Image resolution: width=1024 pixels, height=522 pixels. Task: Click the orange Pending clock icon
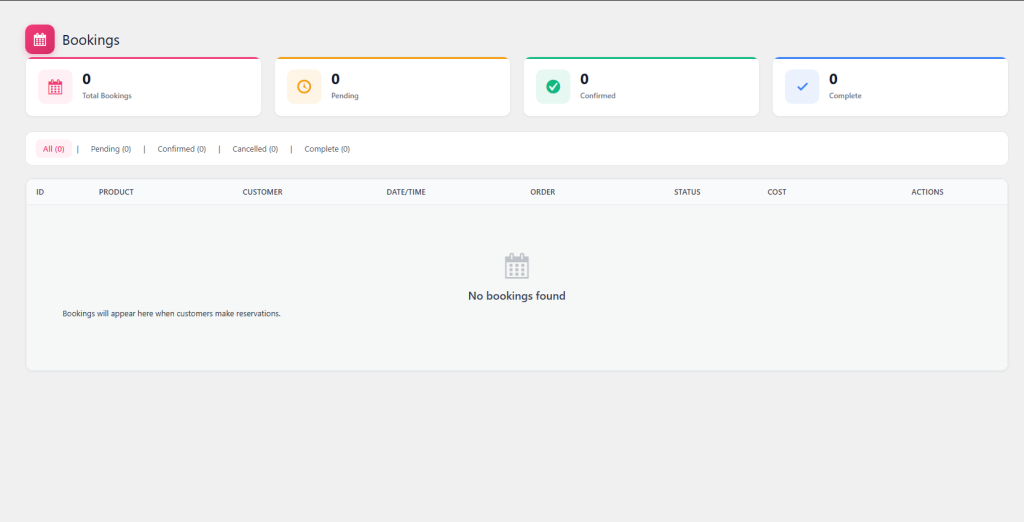click(x=304, y=87)
